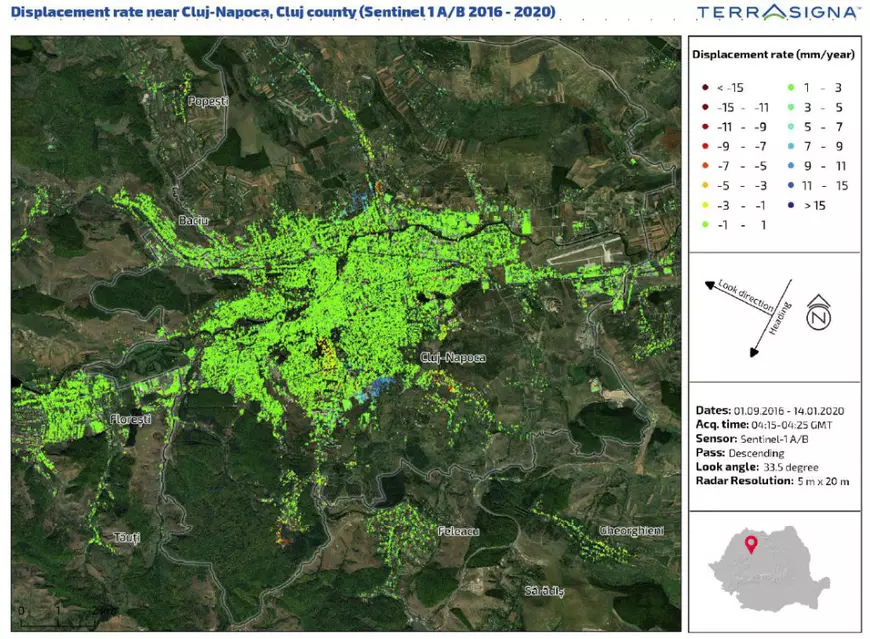Viewport: 870px width, 639px height.
Task: Click the '-7 – -5' orange legend dot
Action: click(706, 166)
